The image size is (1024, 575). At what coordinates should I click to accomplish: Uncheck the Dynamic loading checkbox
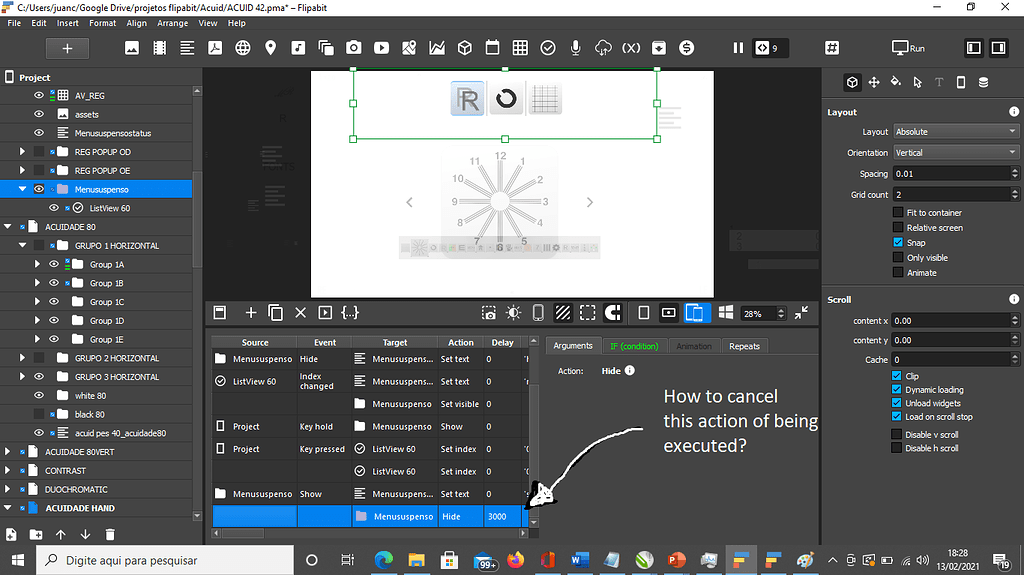pyautogui.click(x=897, y=390)
